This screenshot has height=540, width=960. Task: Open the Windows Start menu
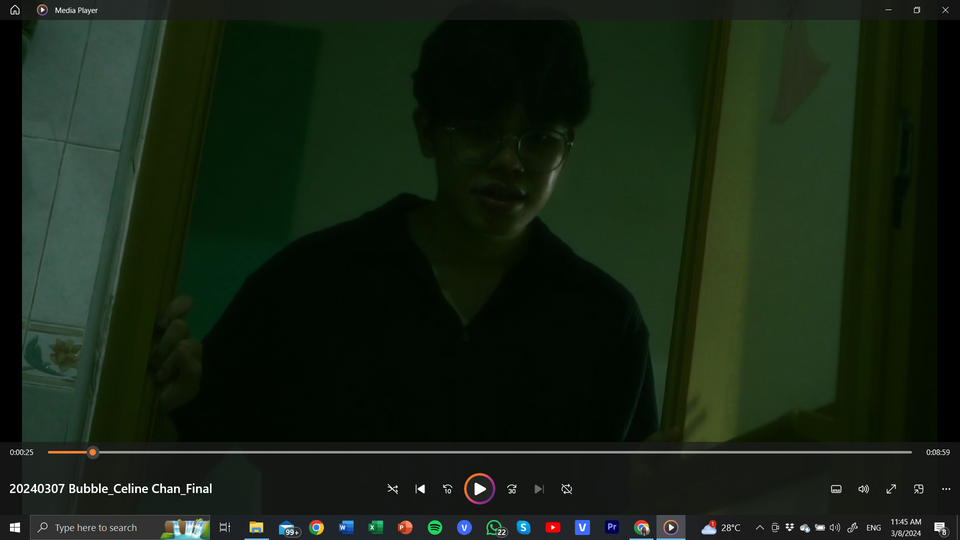15,527
